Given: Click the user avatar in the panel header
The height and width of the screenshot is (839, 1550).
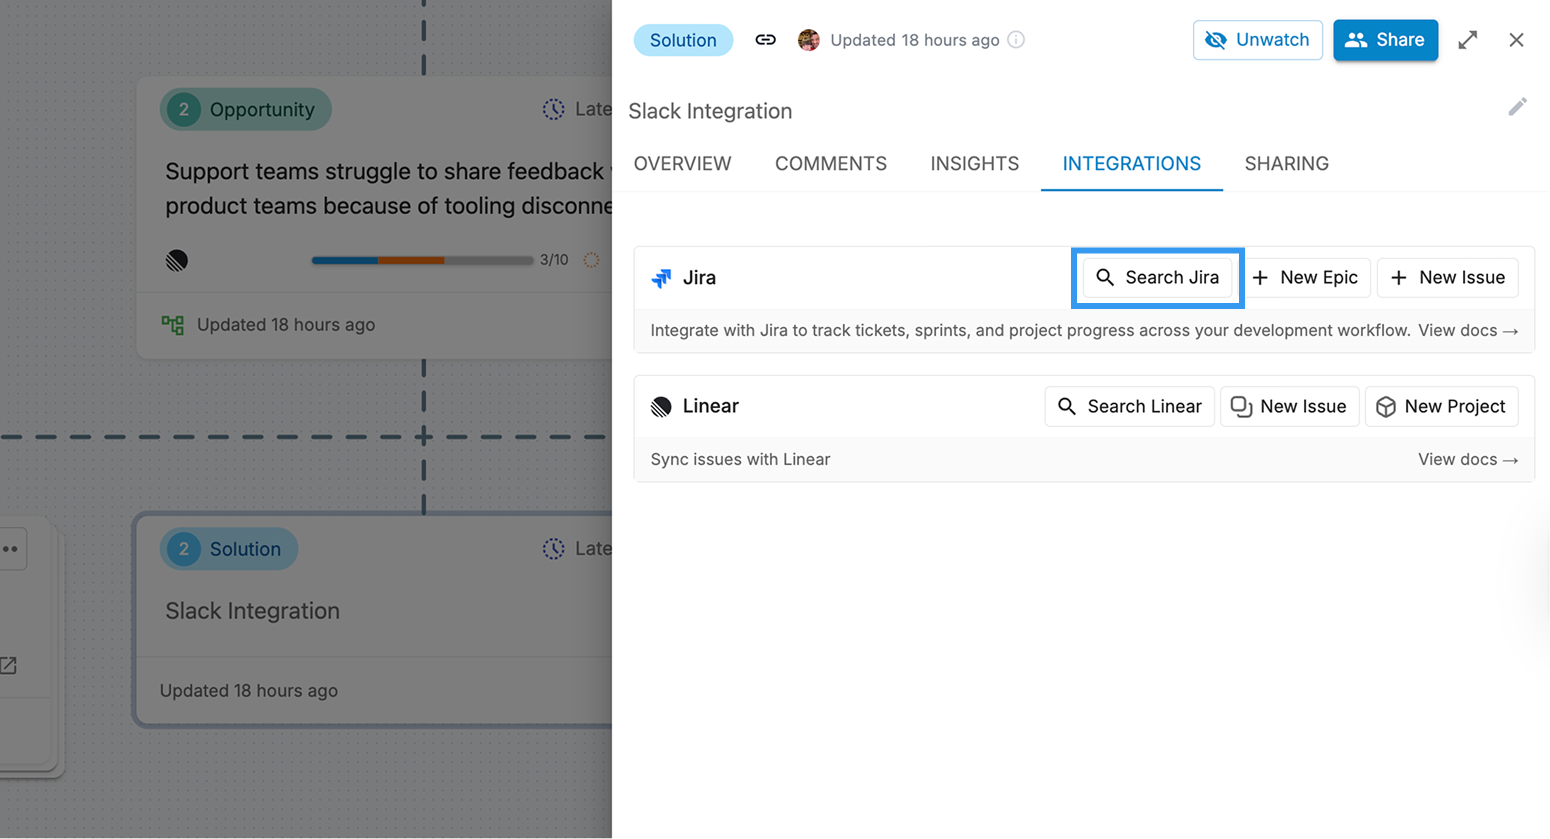Looking at the screenshot, I should [x=808, y=40].
